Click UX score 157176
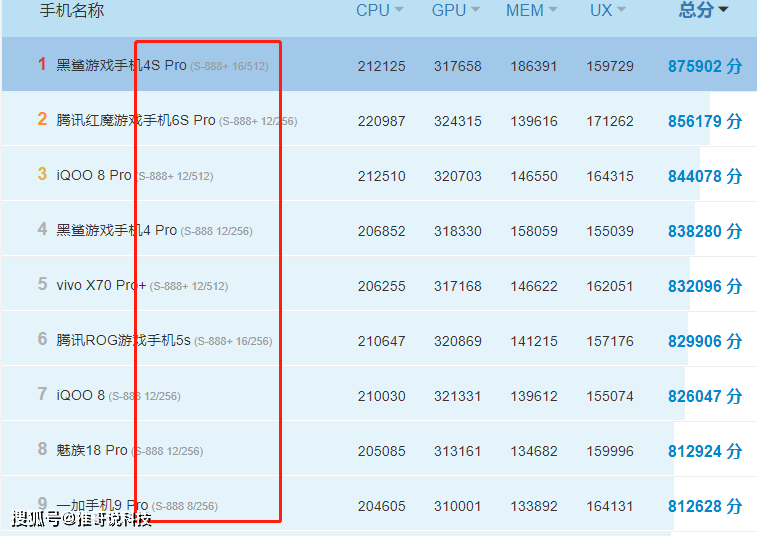This screenshot has width=757, height=536. pos(610,341)
